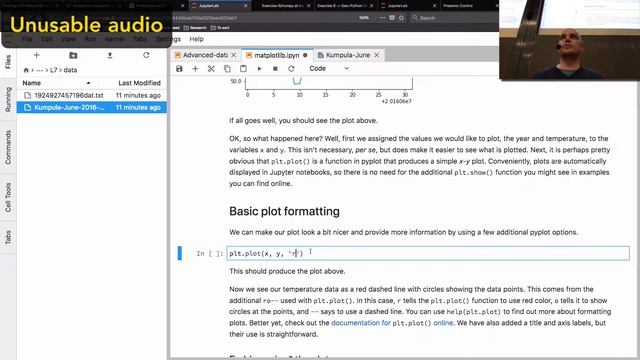Open the Files sidebar tab
The image size is (640, 360).
click(8, 62)
